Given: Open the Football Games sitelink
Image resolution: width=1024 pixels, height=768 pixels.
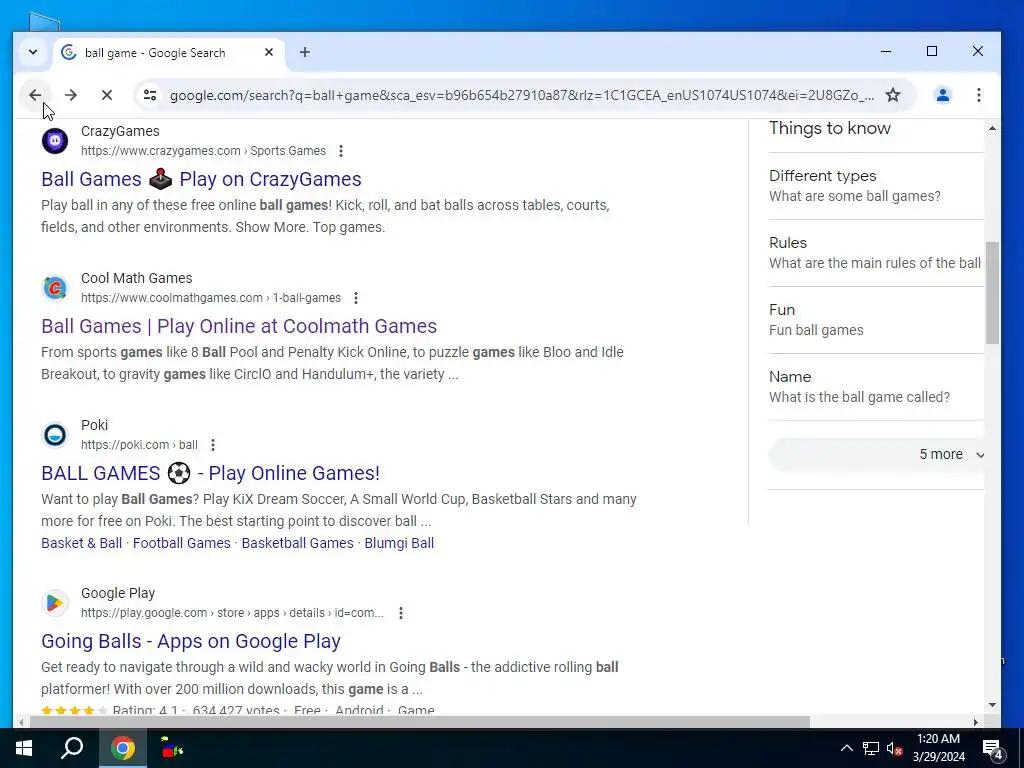Looking at the screenshot, I should coord(182,543).
